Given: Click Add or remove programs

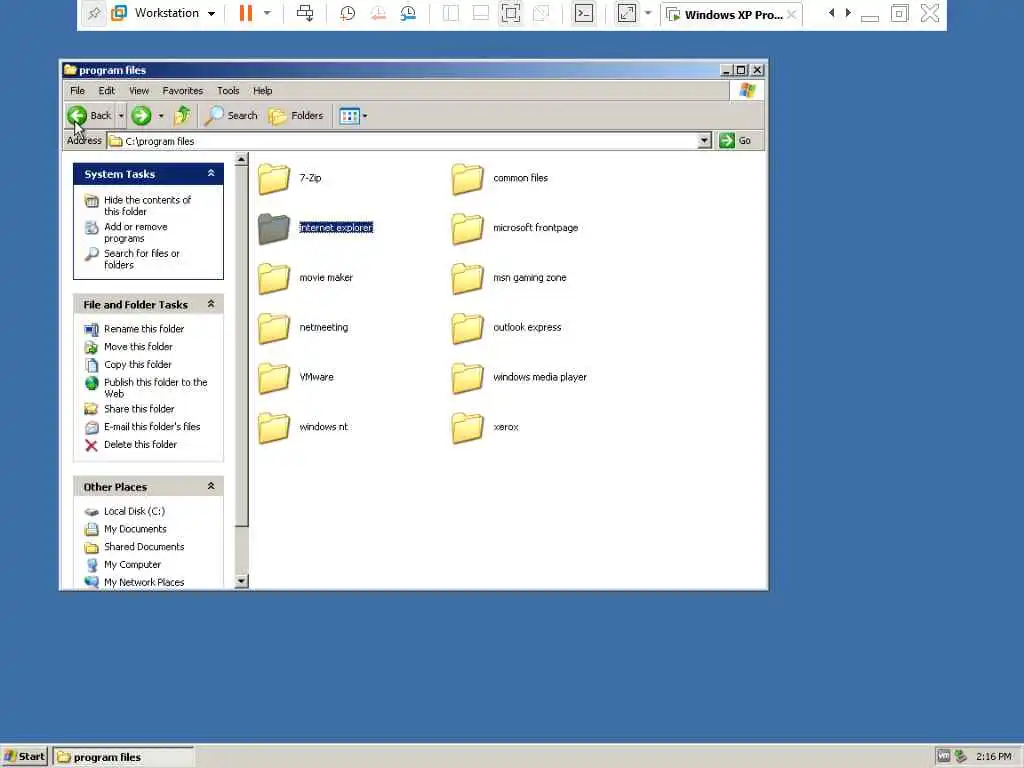Looking at the screenshot, I should click(x=135, y=232).
